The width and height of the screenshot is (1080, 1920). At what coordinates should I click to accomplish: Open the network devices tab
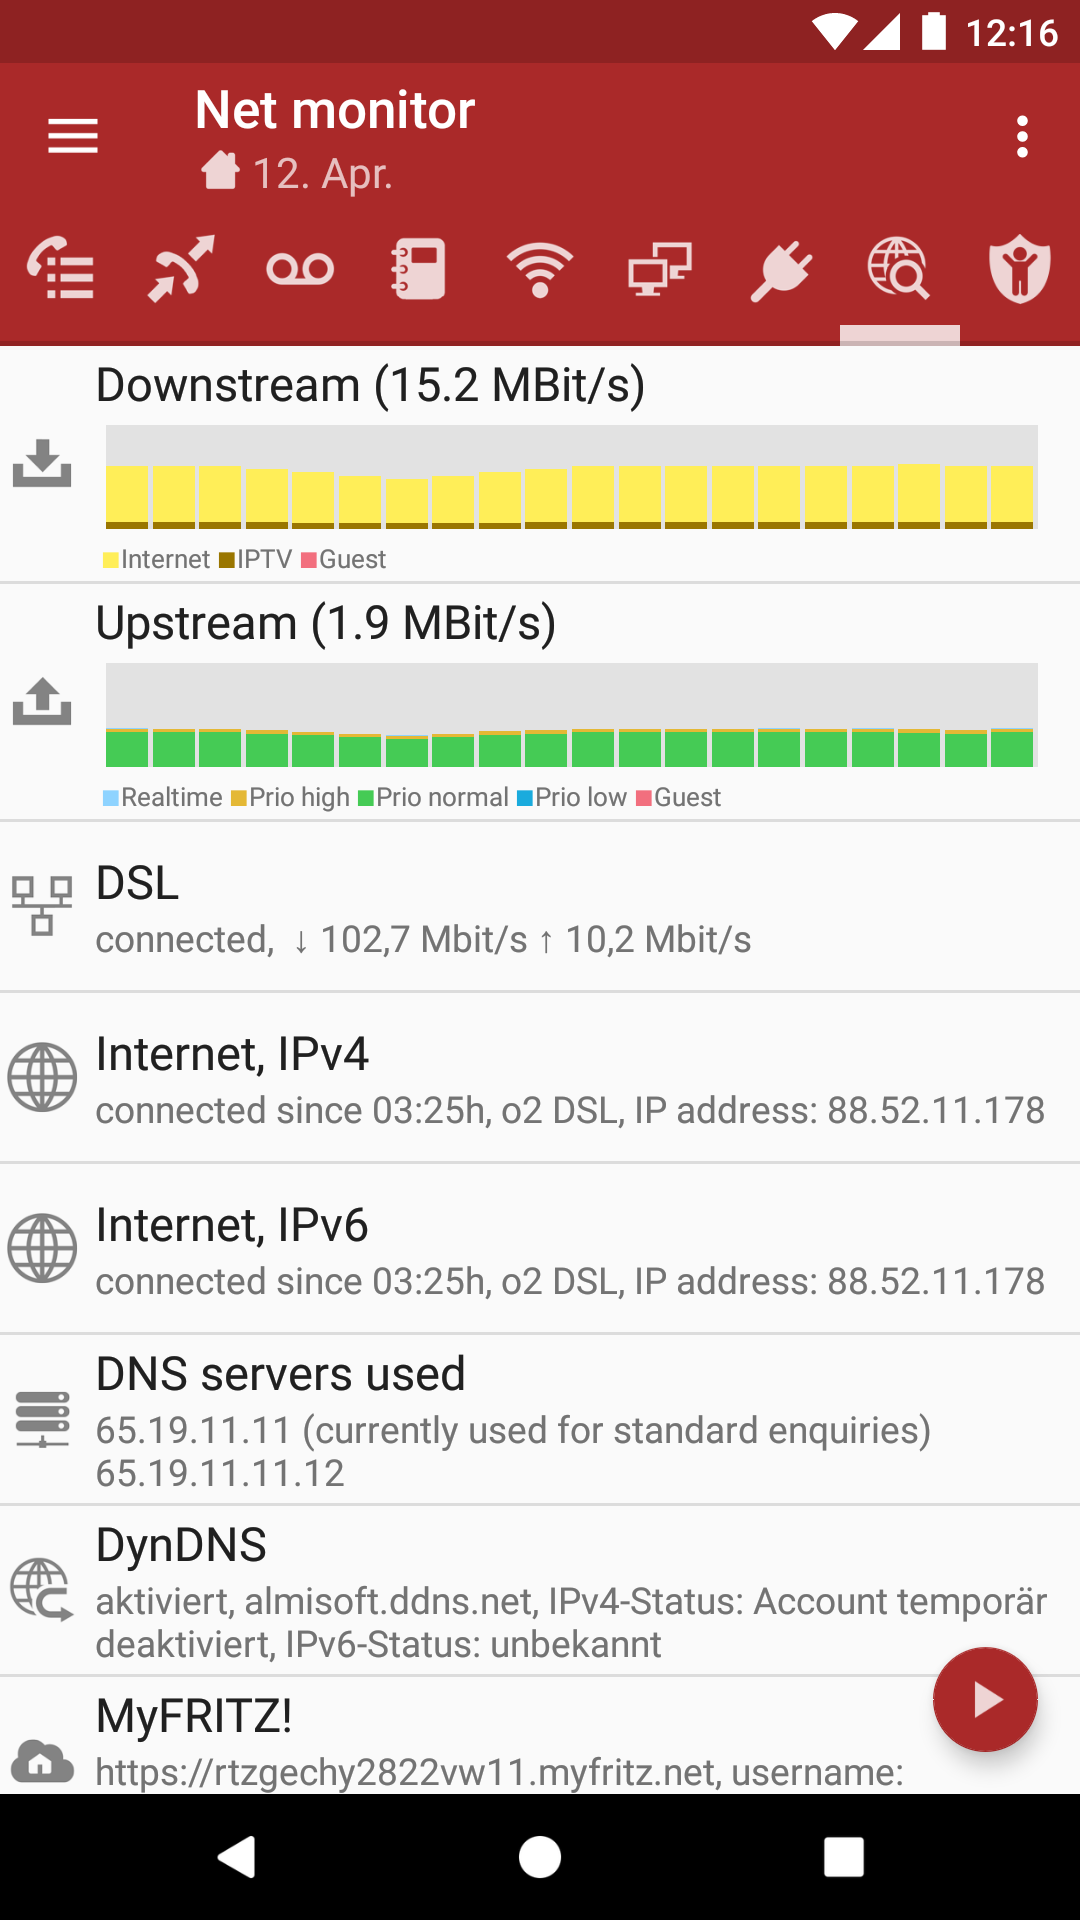660,269
